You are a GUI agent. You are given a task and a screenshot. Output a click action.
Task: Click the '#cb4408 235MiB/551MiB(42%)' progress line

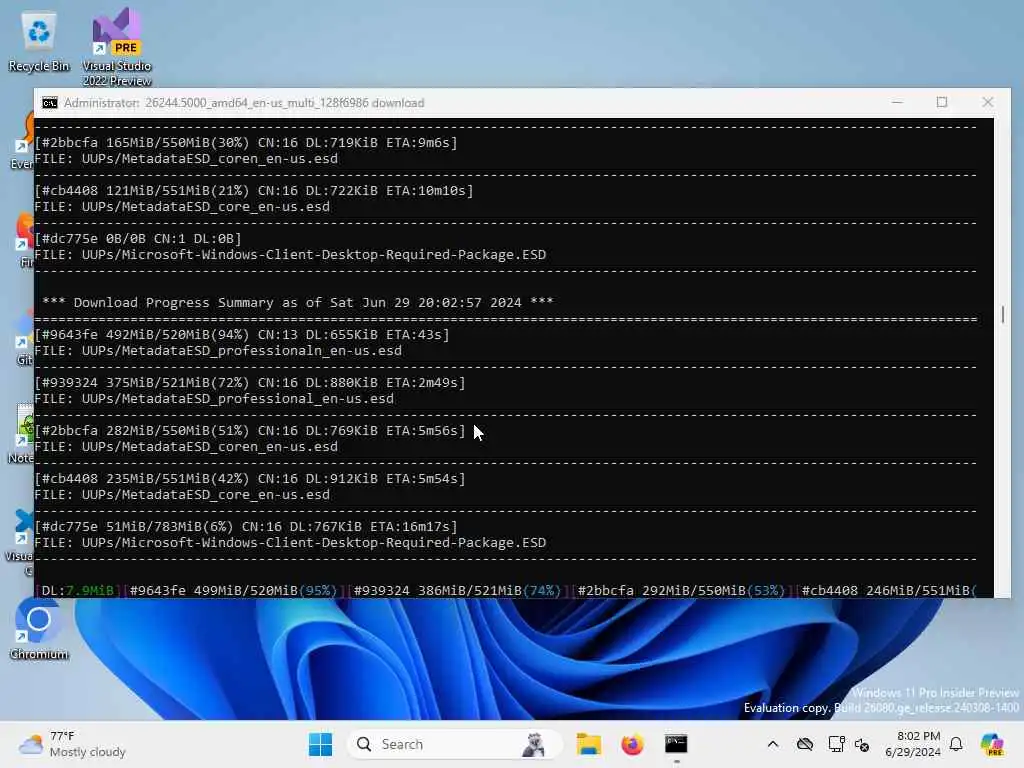point(250,479)
